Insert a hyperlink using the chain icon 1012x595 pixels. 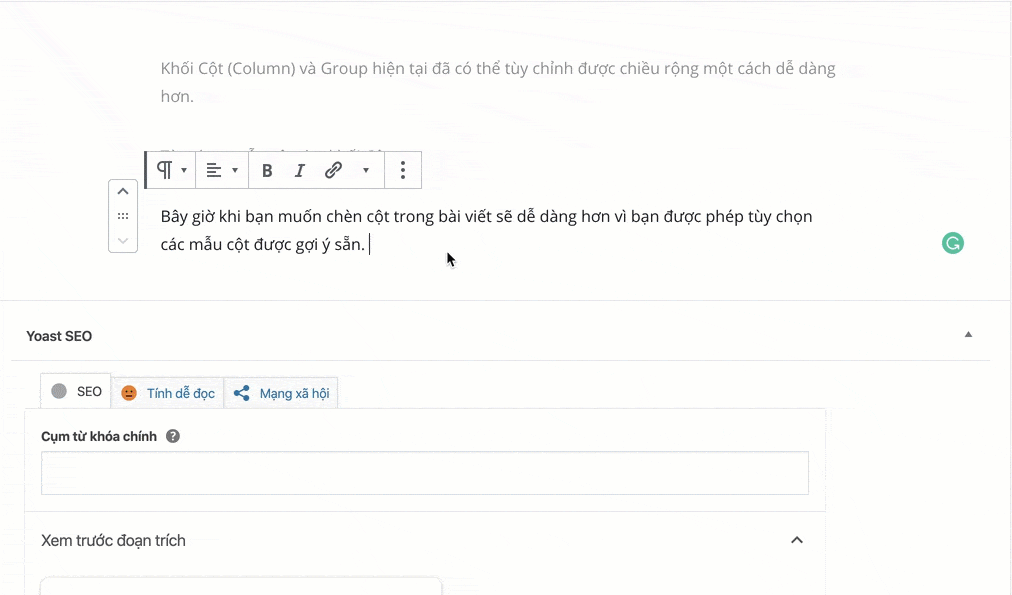click(332, 170)
